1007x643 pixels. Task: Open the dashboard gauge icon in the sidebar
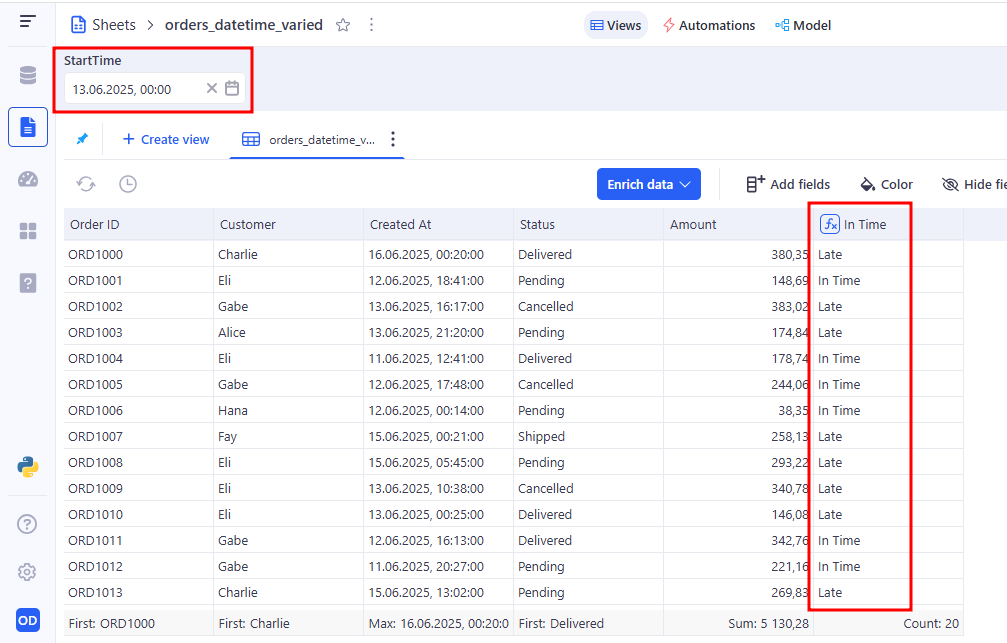(28, 179)
